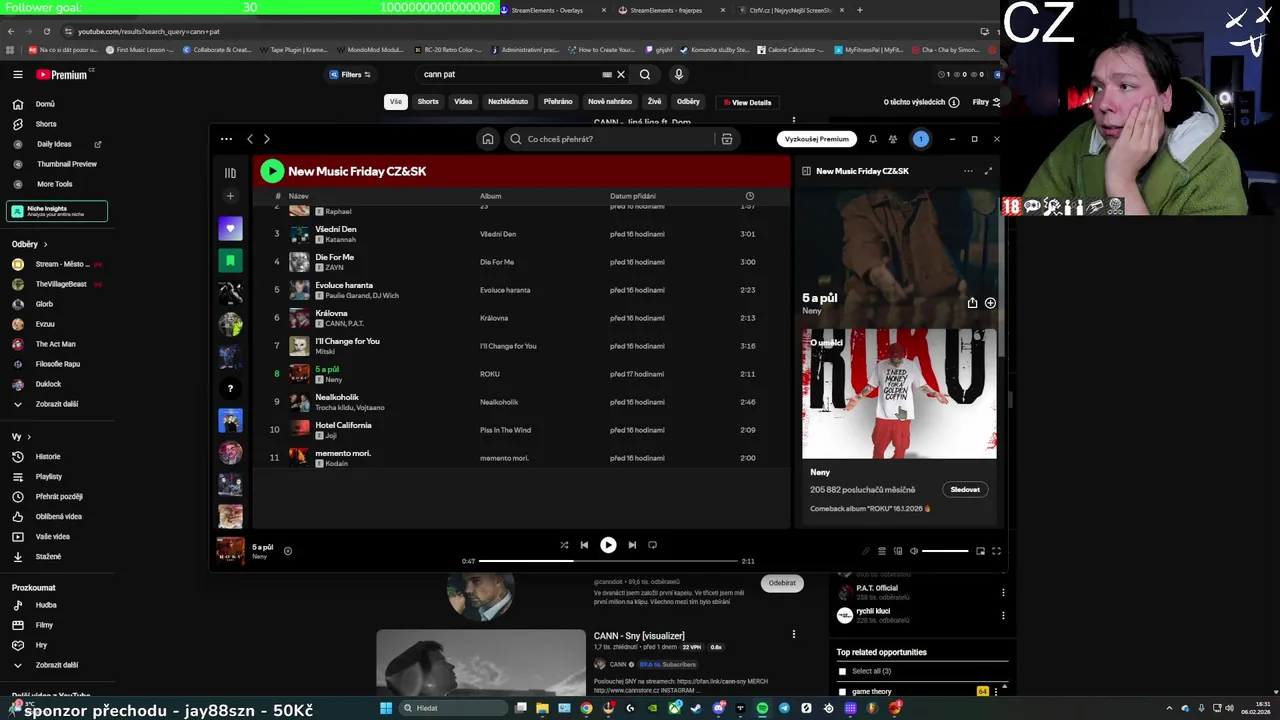Click the Spotify Home icon
Screen dimensions: 1280x720
487,139
